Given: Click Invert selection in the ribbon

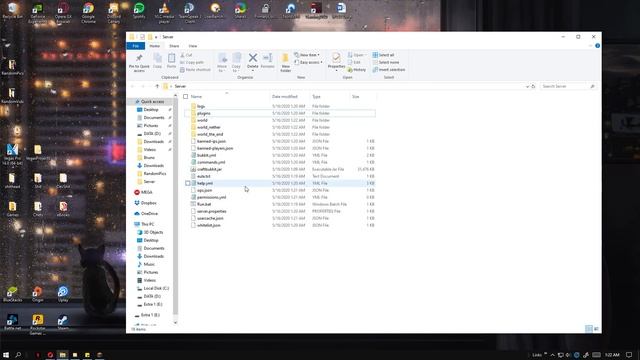Looking at the screenshot, I should point(389,70).
